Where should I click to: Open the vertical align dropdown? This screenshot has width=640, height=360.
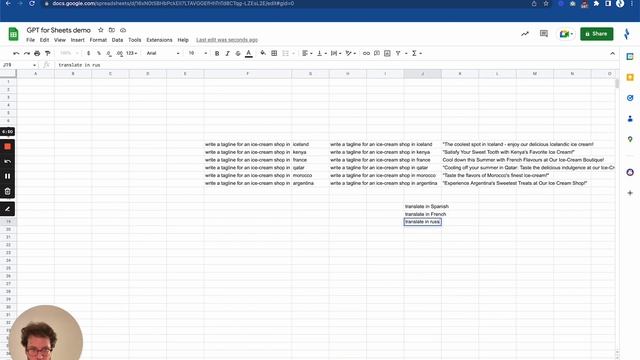point(322,53)
